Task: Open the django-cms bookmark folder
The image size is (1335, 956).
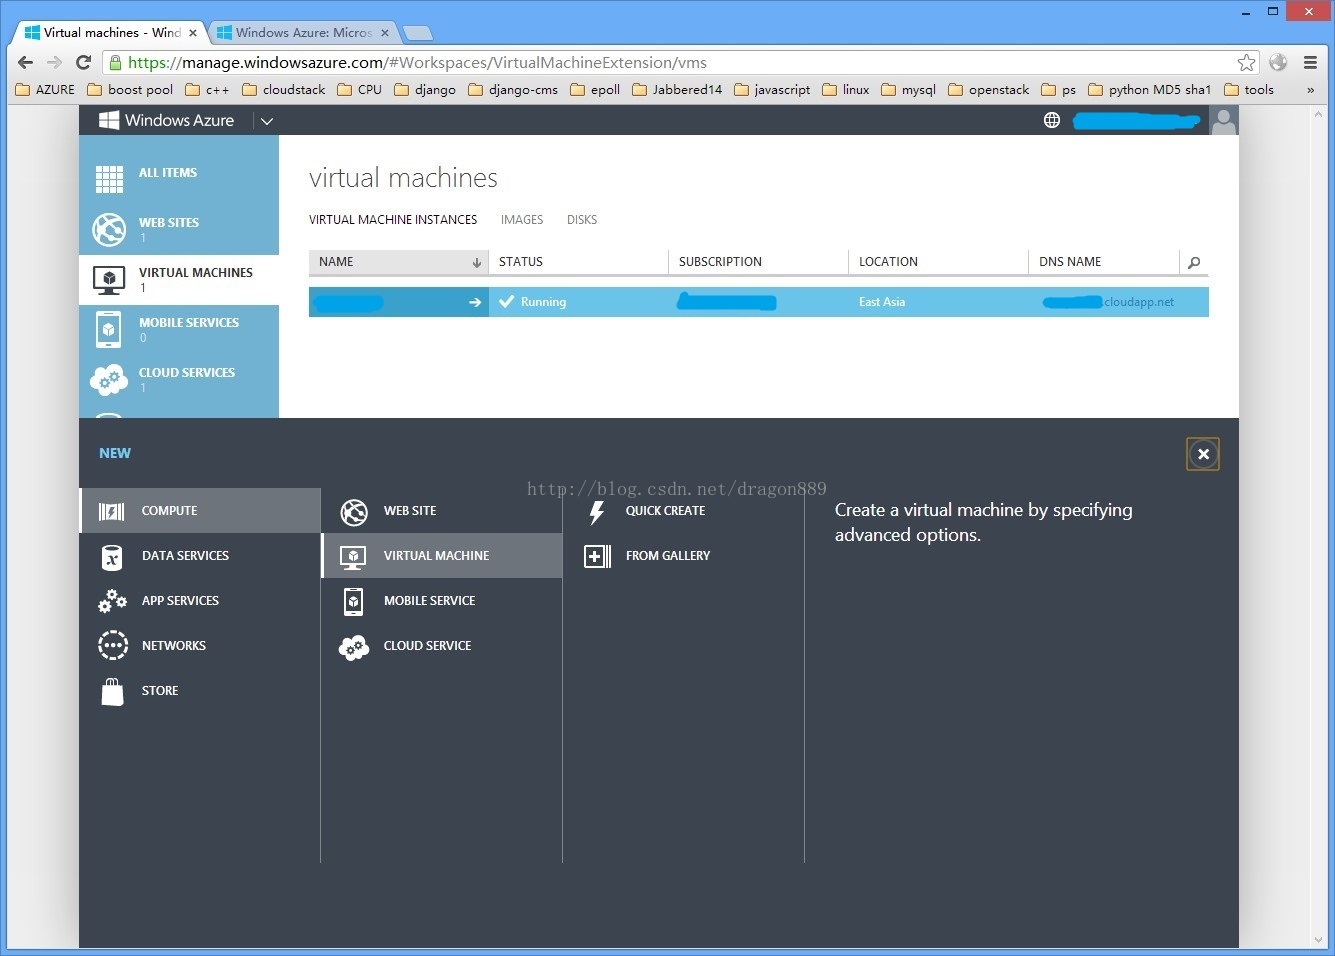Action: coord(513,90)
